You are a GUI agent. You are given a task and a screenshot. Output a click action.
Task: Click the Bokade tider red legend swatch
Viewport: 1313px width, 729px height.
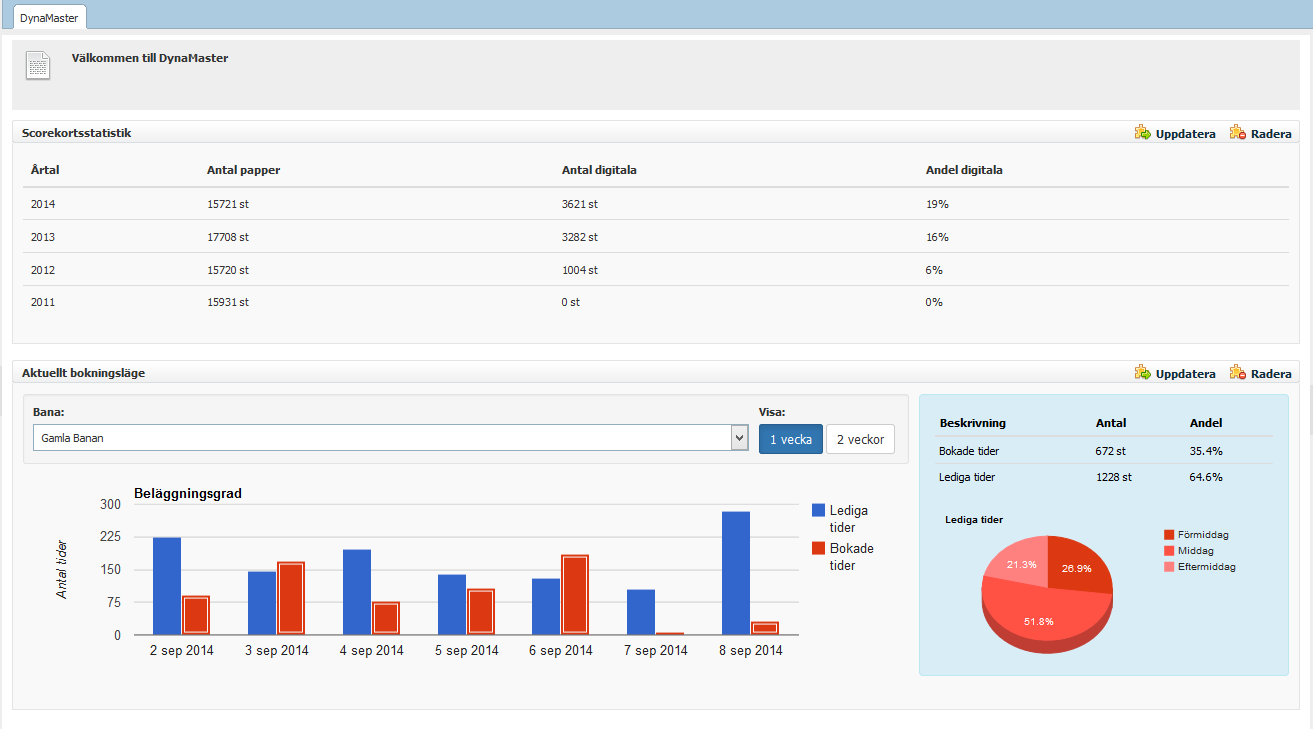point(818,548)
